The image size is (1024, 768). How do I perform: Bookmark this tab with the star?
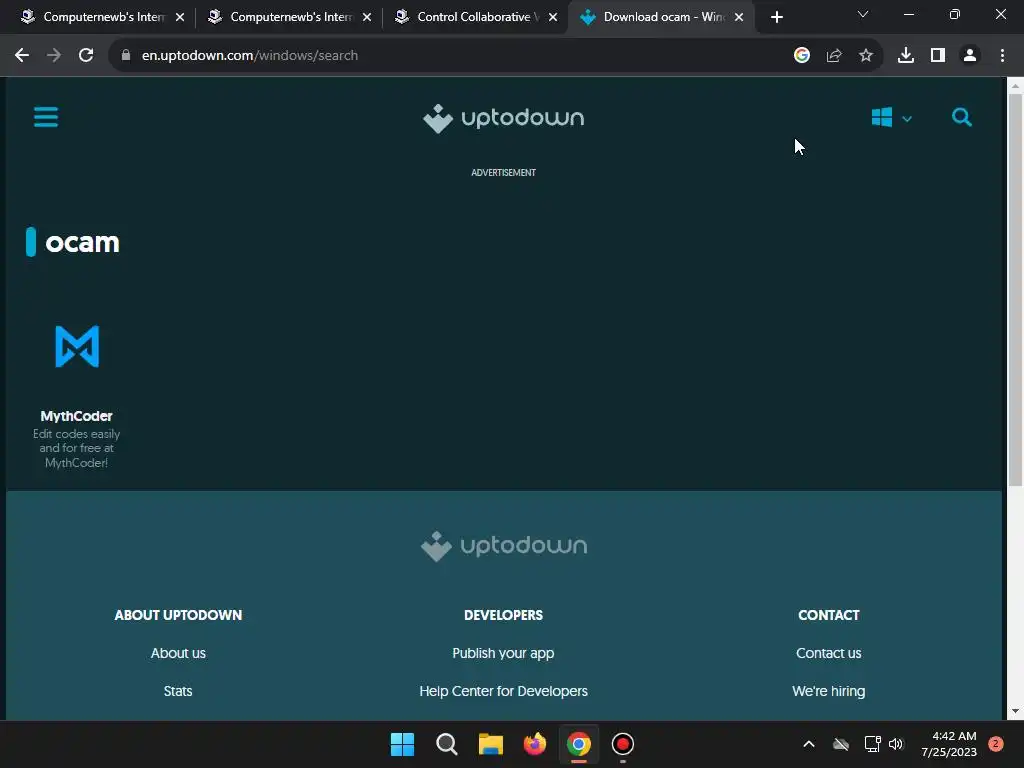click(x=865, y=56)
